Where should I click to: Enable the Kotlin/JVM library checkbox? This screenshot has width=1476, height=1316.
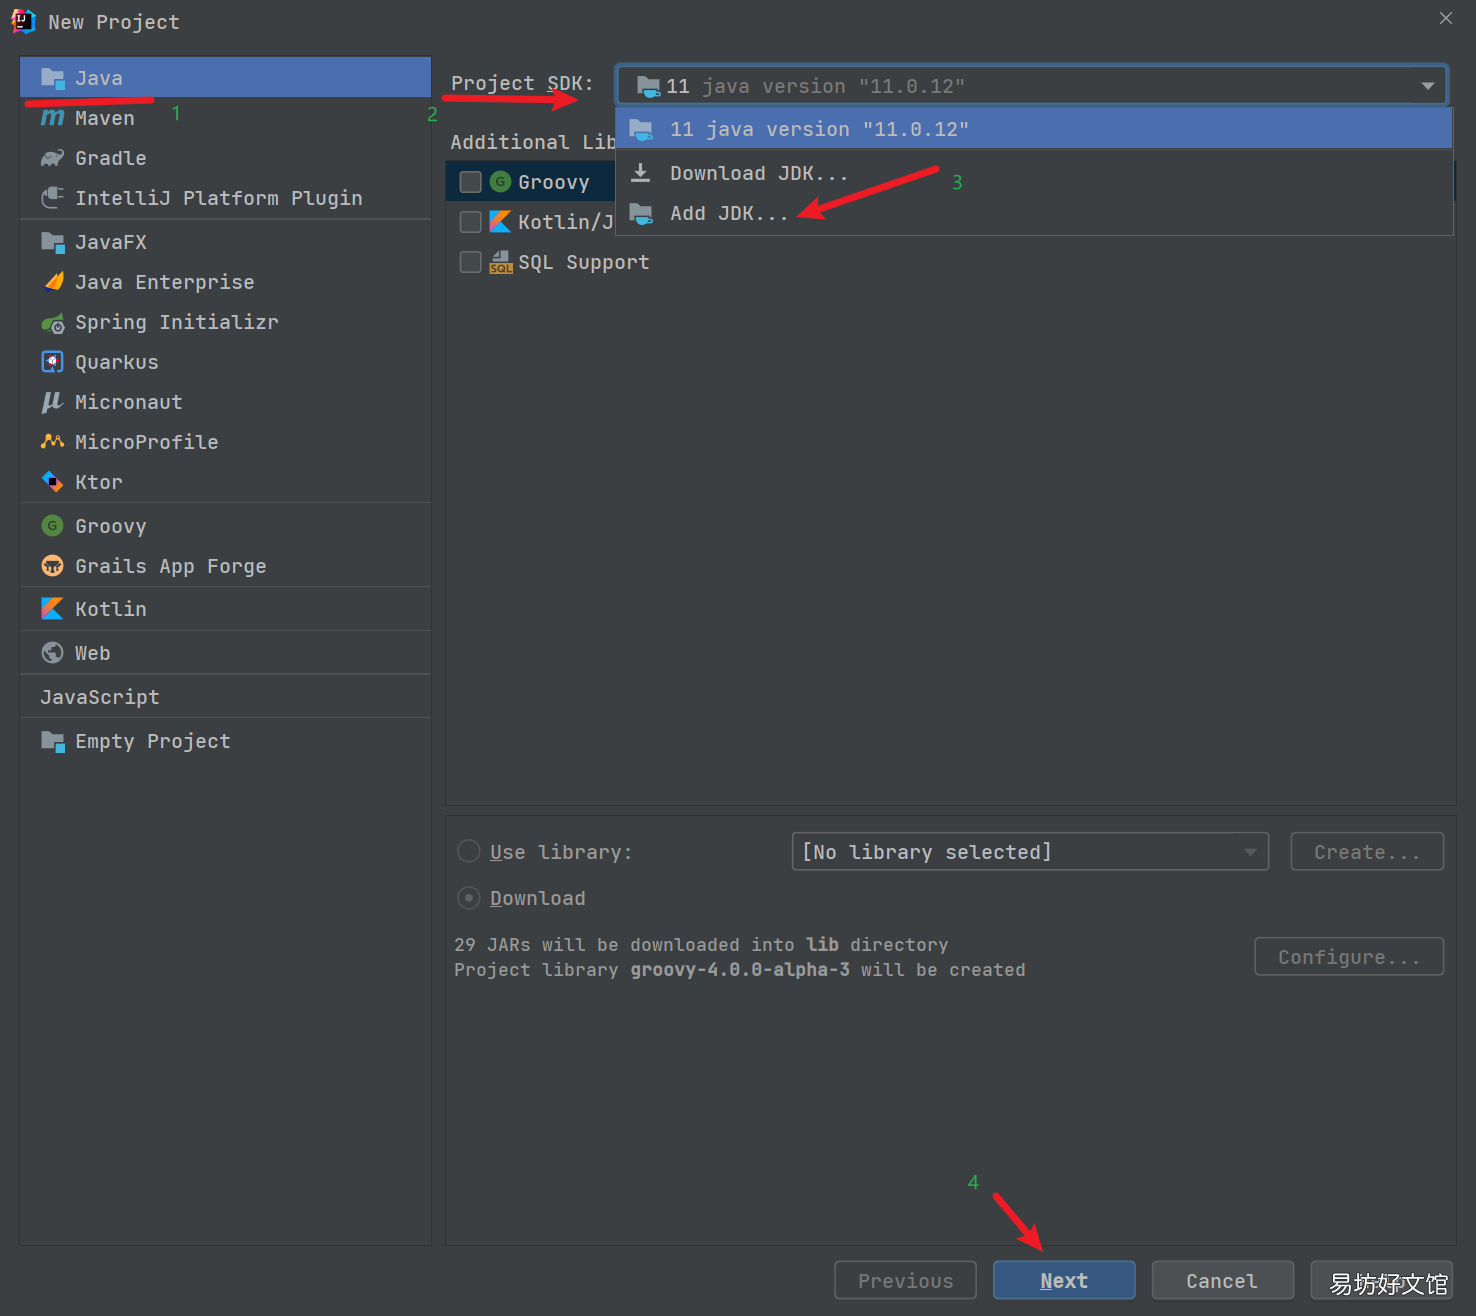tap(470, 222)
